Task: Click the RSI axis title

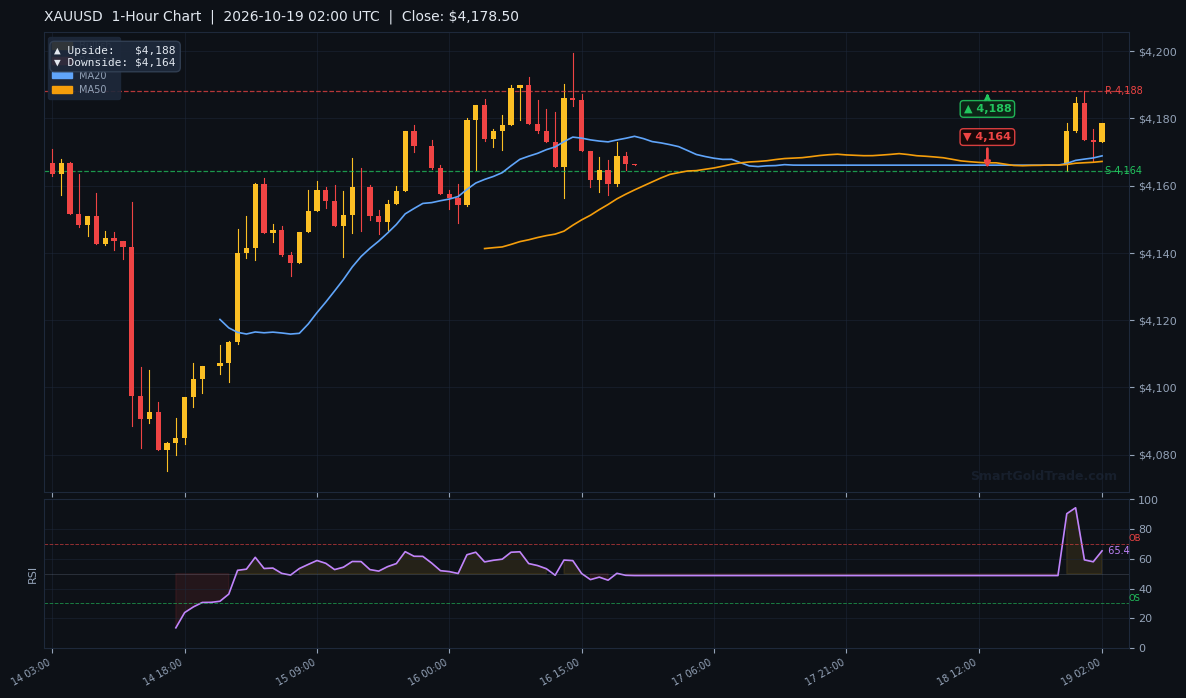Action: pyautogui.click(x=33, y=575)
